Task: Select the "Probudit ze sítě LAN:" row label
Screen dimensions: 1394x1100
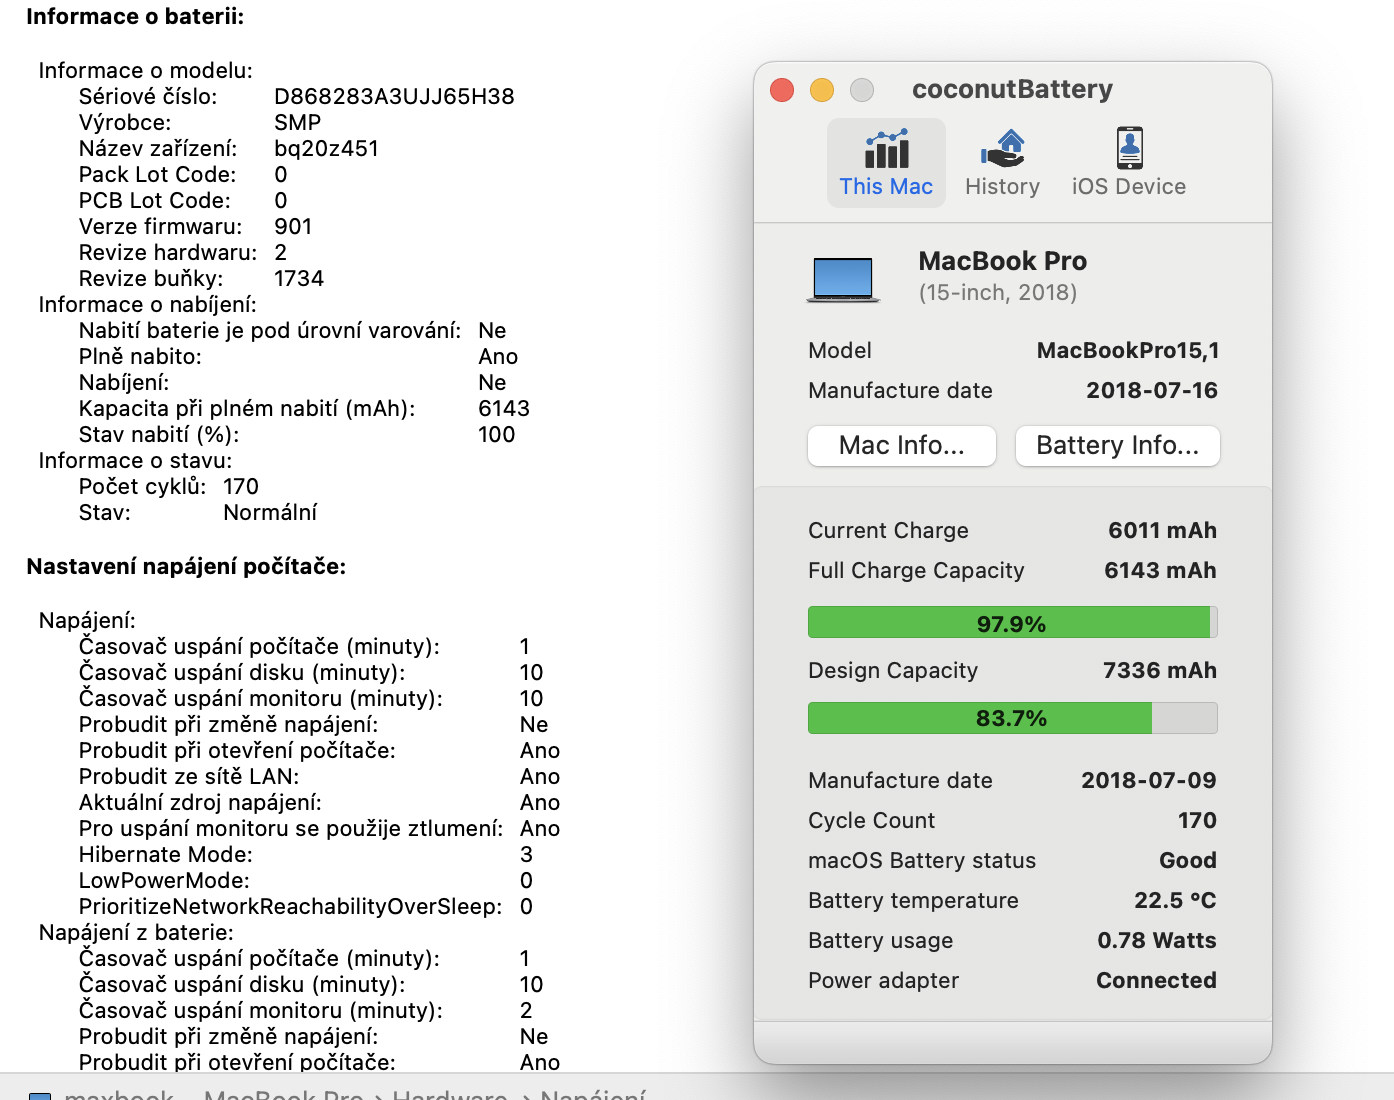Action: (189, 776)
